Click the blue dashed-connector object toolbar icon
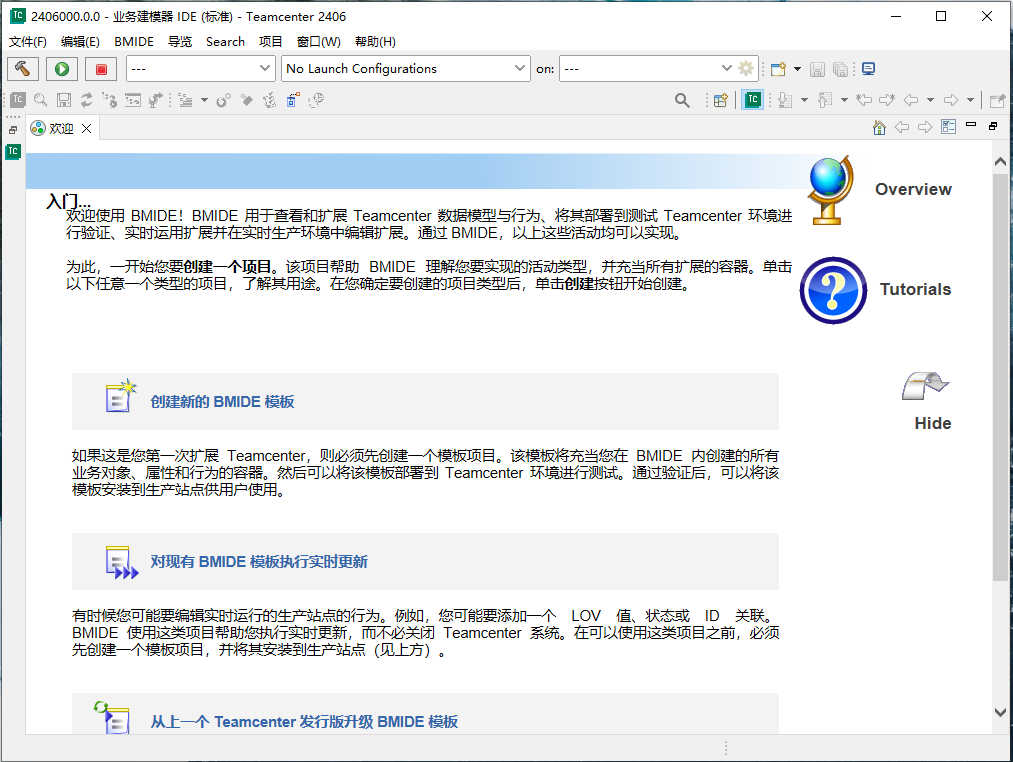 pos(293,100)
